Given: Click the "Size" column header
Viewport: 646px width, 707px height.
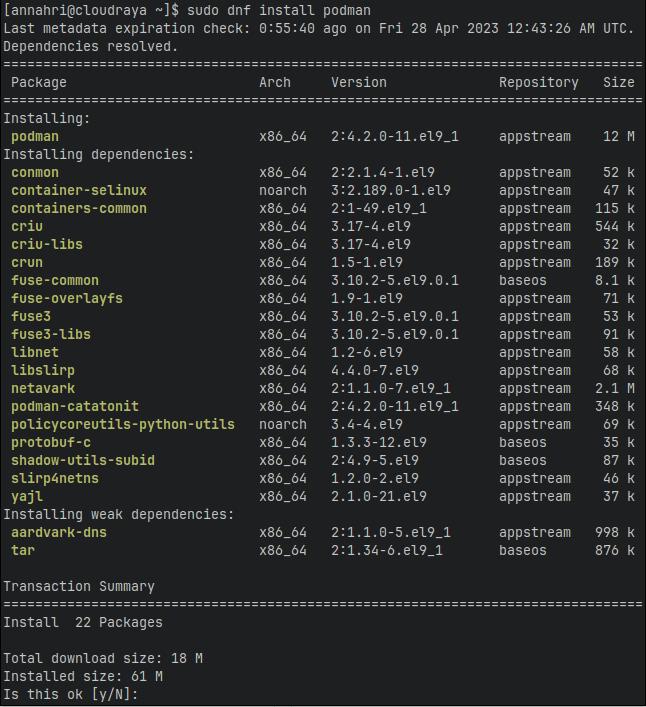Looking at the screenshot, I should pos(618,82).
